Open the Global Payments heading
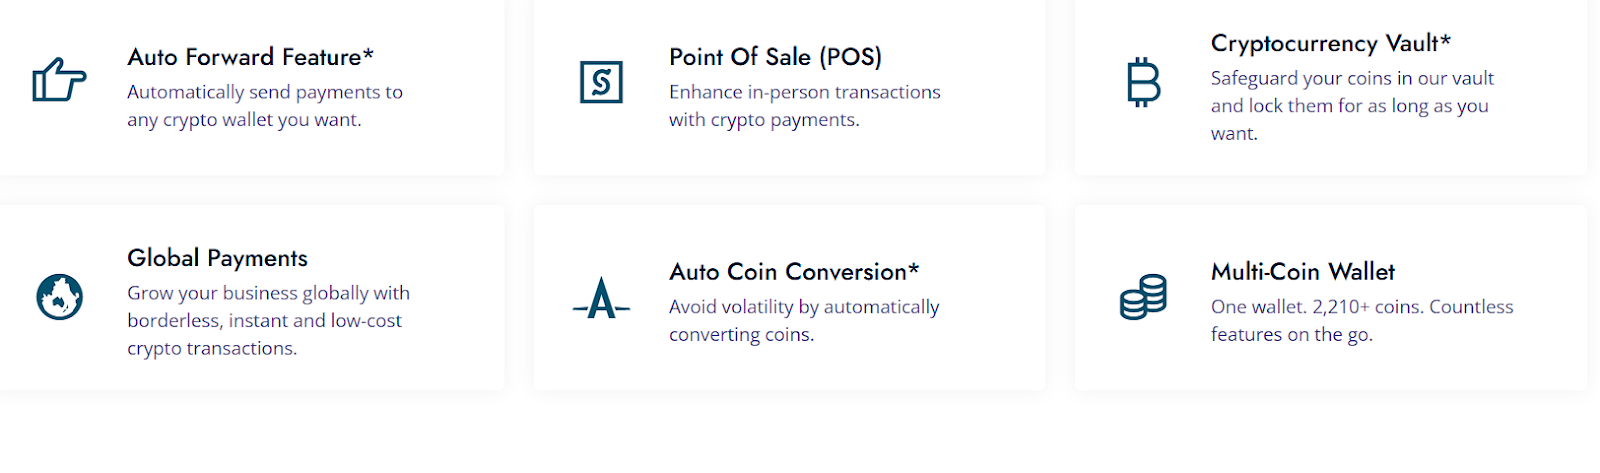Image resolution: width=1600 pixels, height=473 pixels. pyautogui.click(x=217, y=258)
